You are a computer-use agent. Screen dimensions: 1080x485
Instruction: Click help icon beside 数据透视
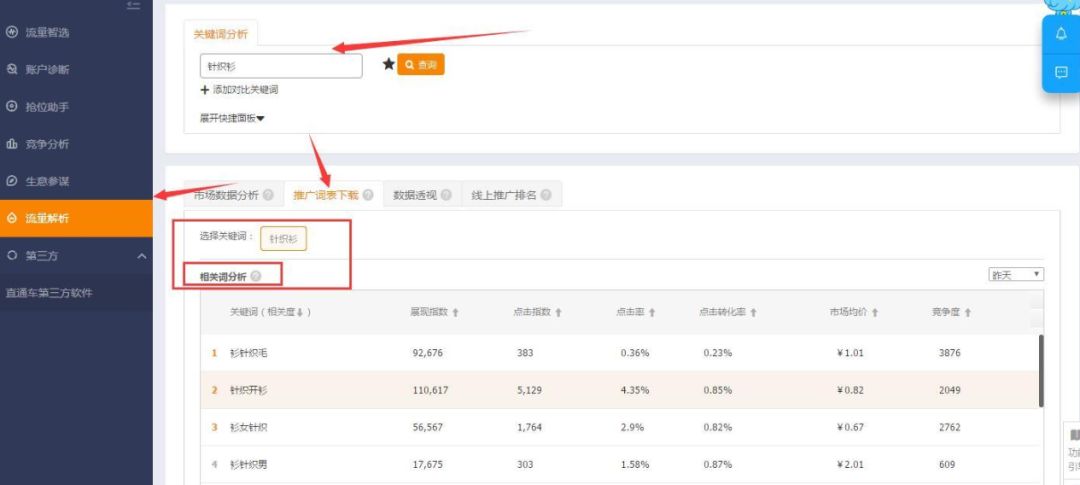[x=446, y=195]
